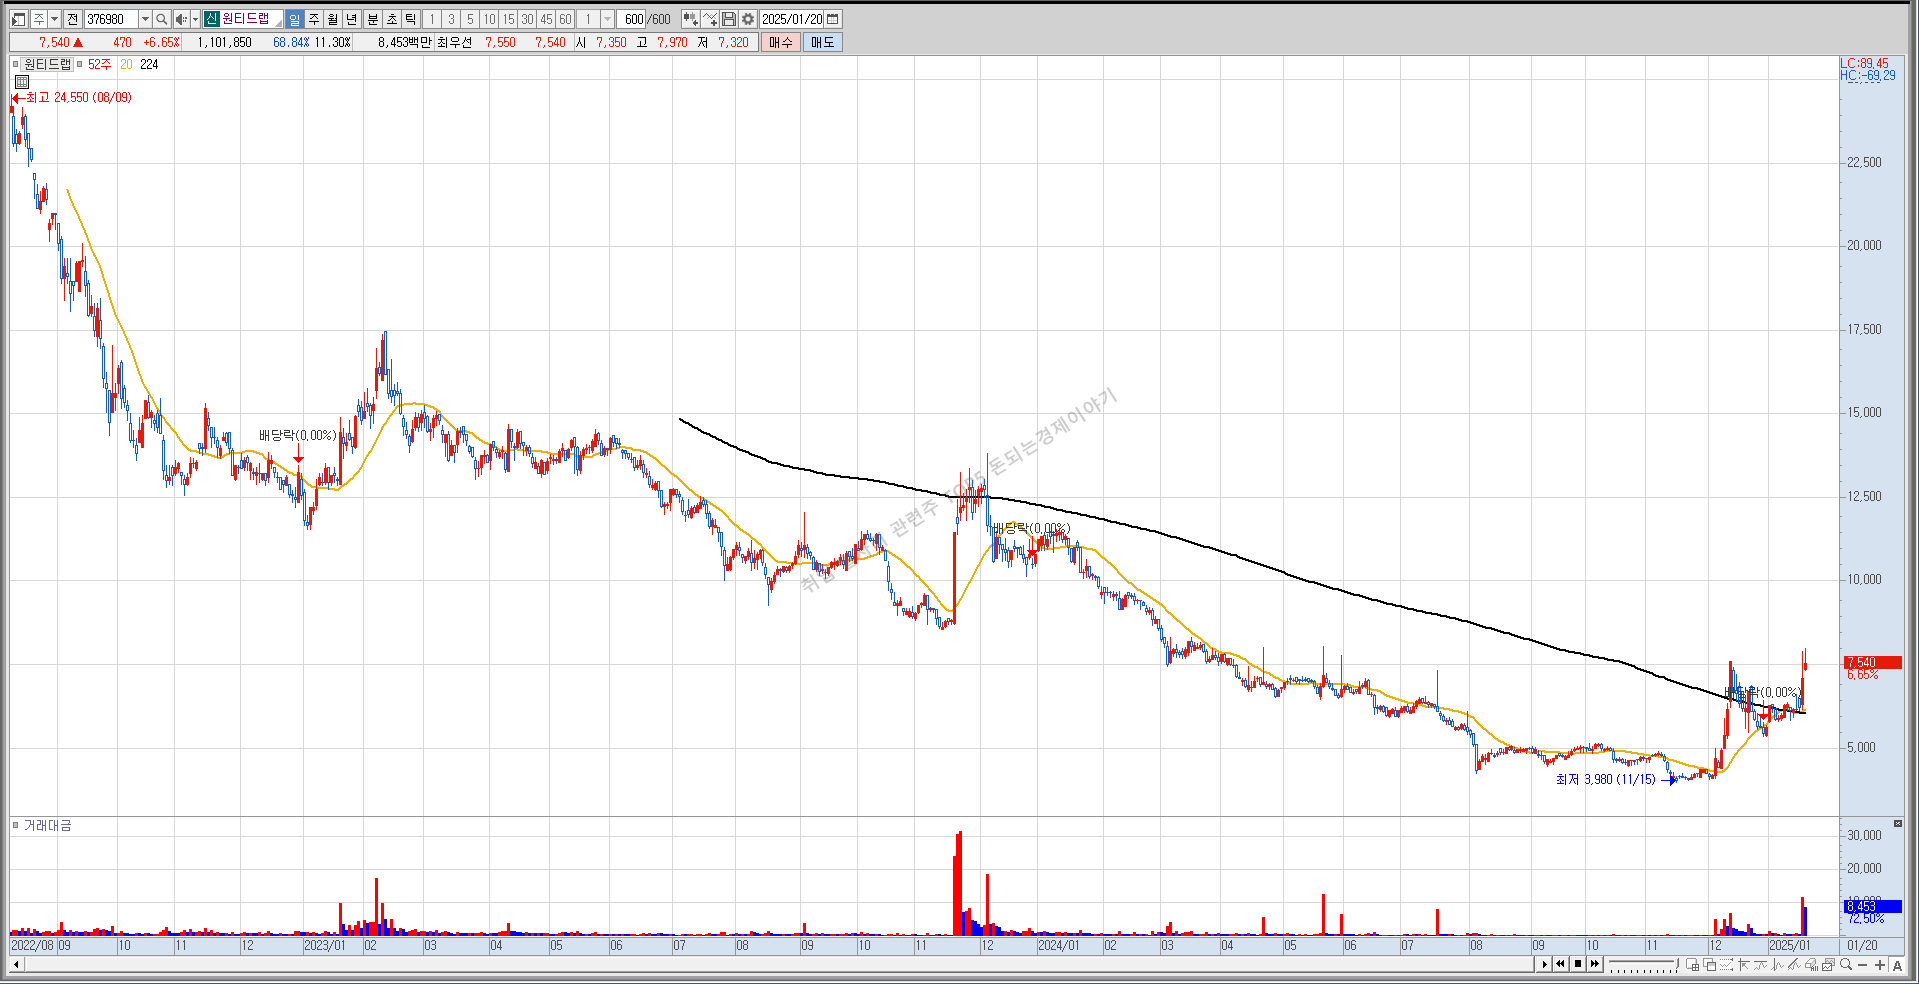Select yearly 년 chart period

tap(351, 19)
